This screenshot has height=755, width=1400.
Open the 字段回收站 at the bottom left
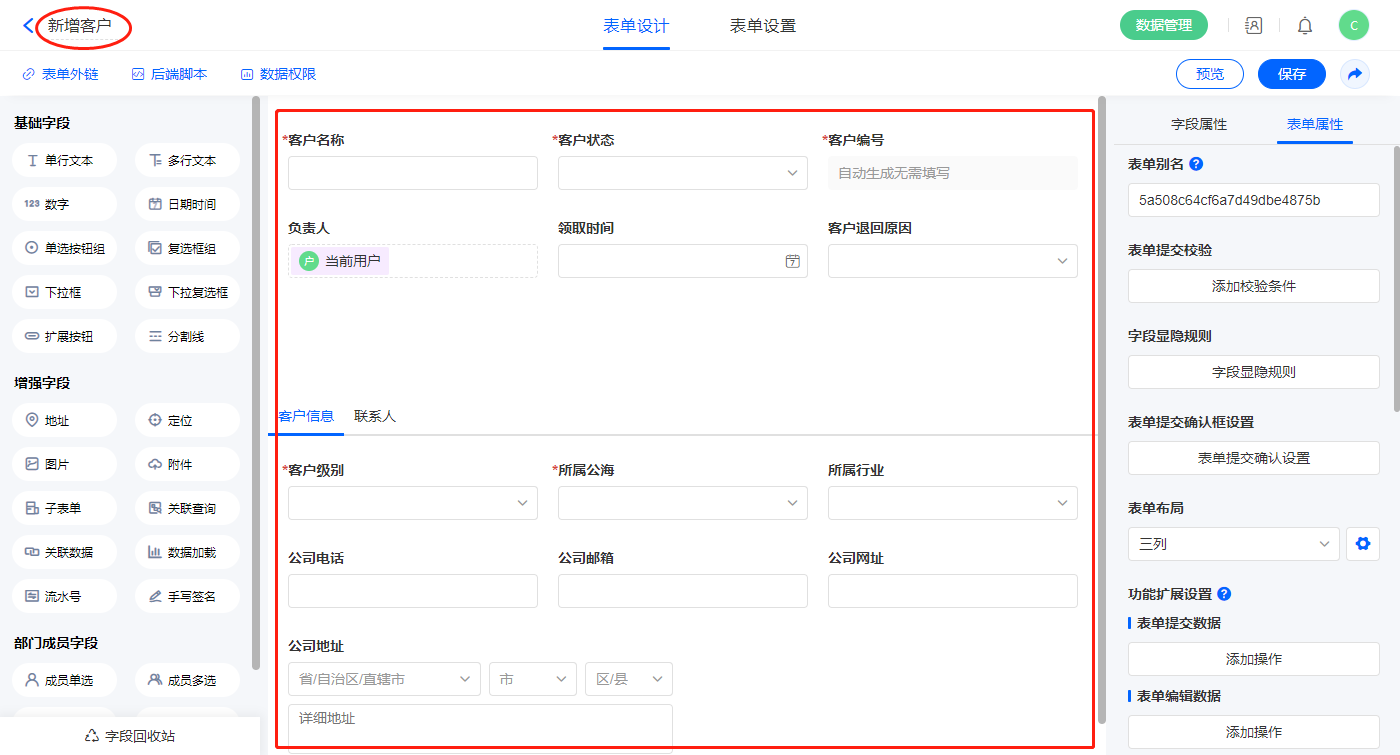pos(130,736)
